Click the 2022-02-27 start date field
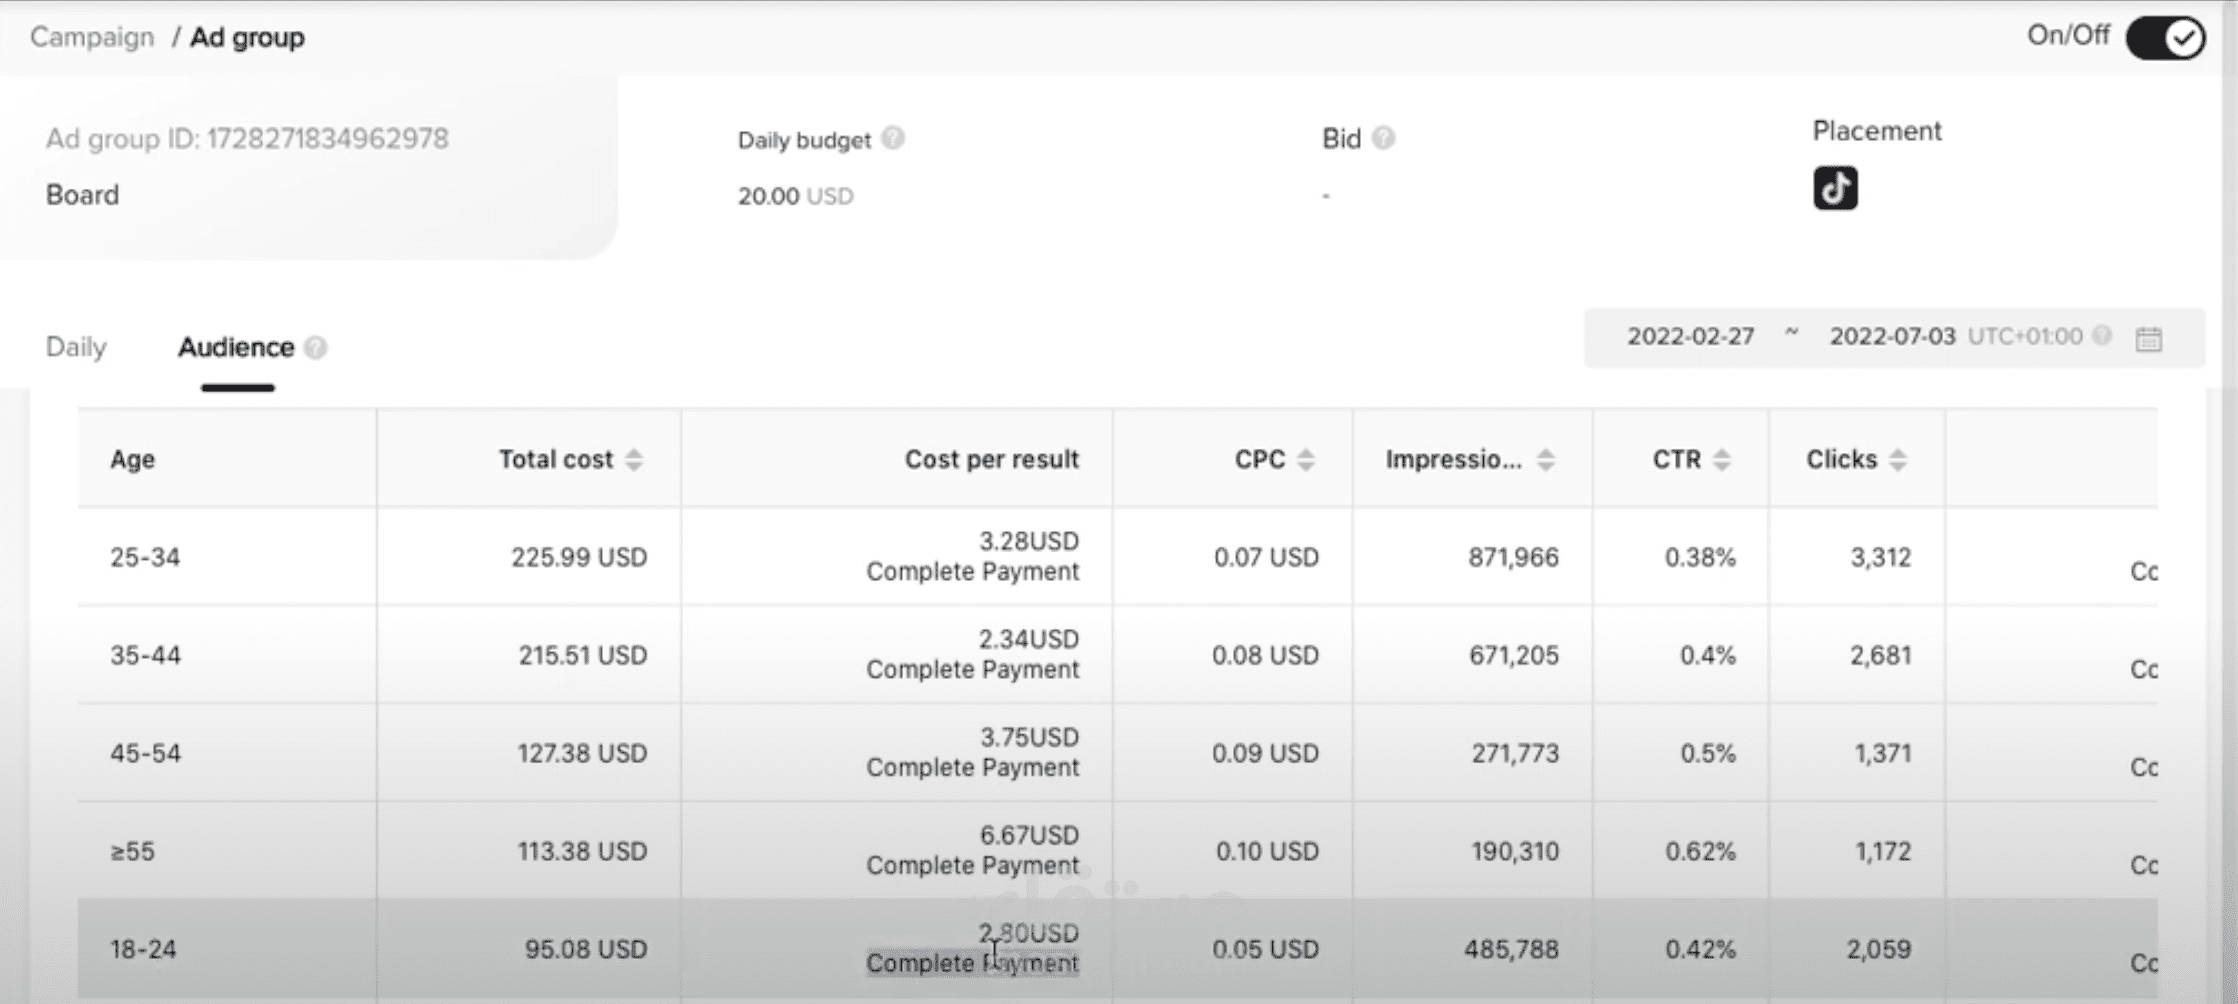2238x1004 pixels. 1690,336
